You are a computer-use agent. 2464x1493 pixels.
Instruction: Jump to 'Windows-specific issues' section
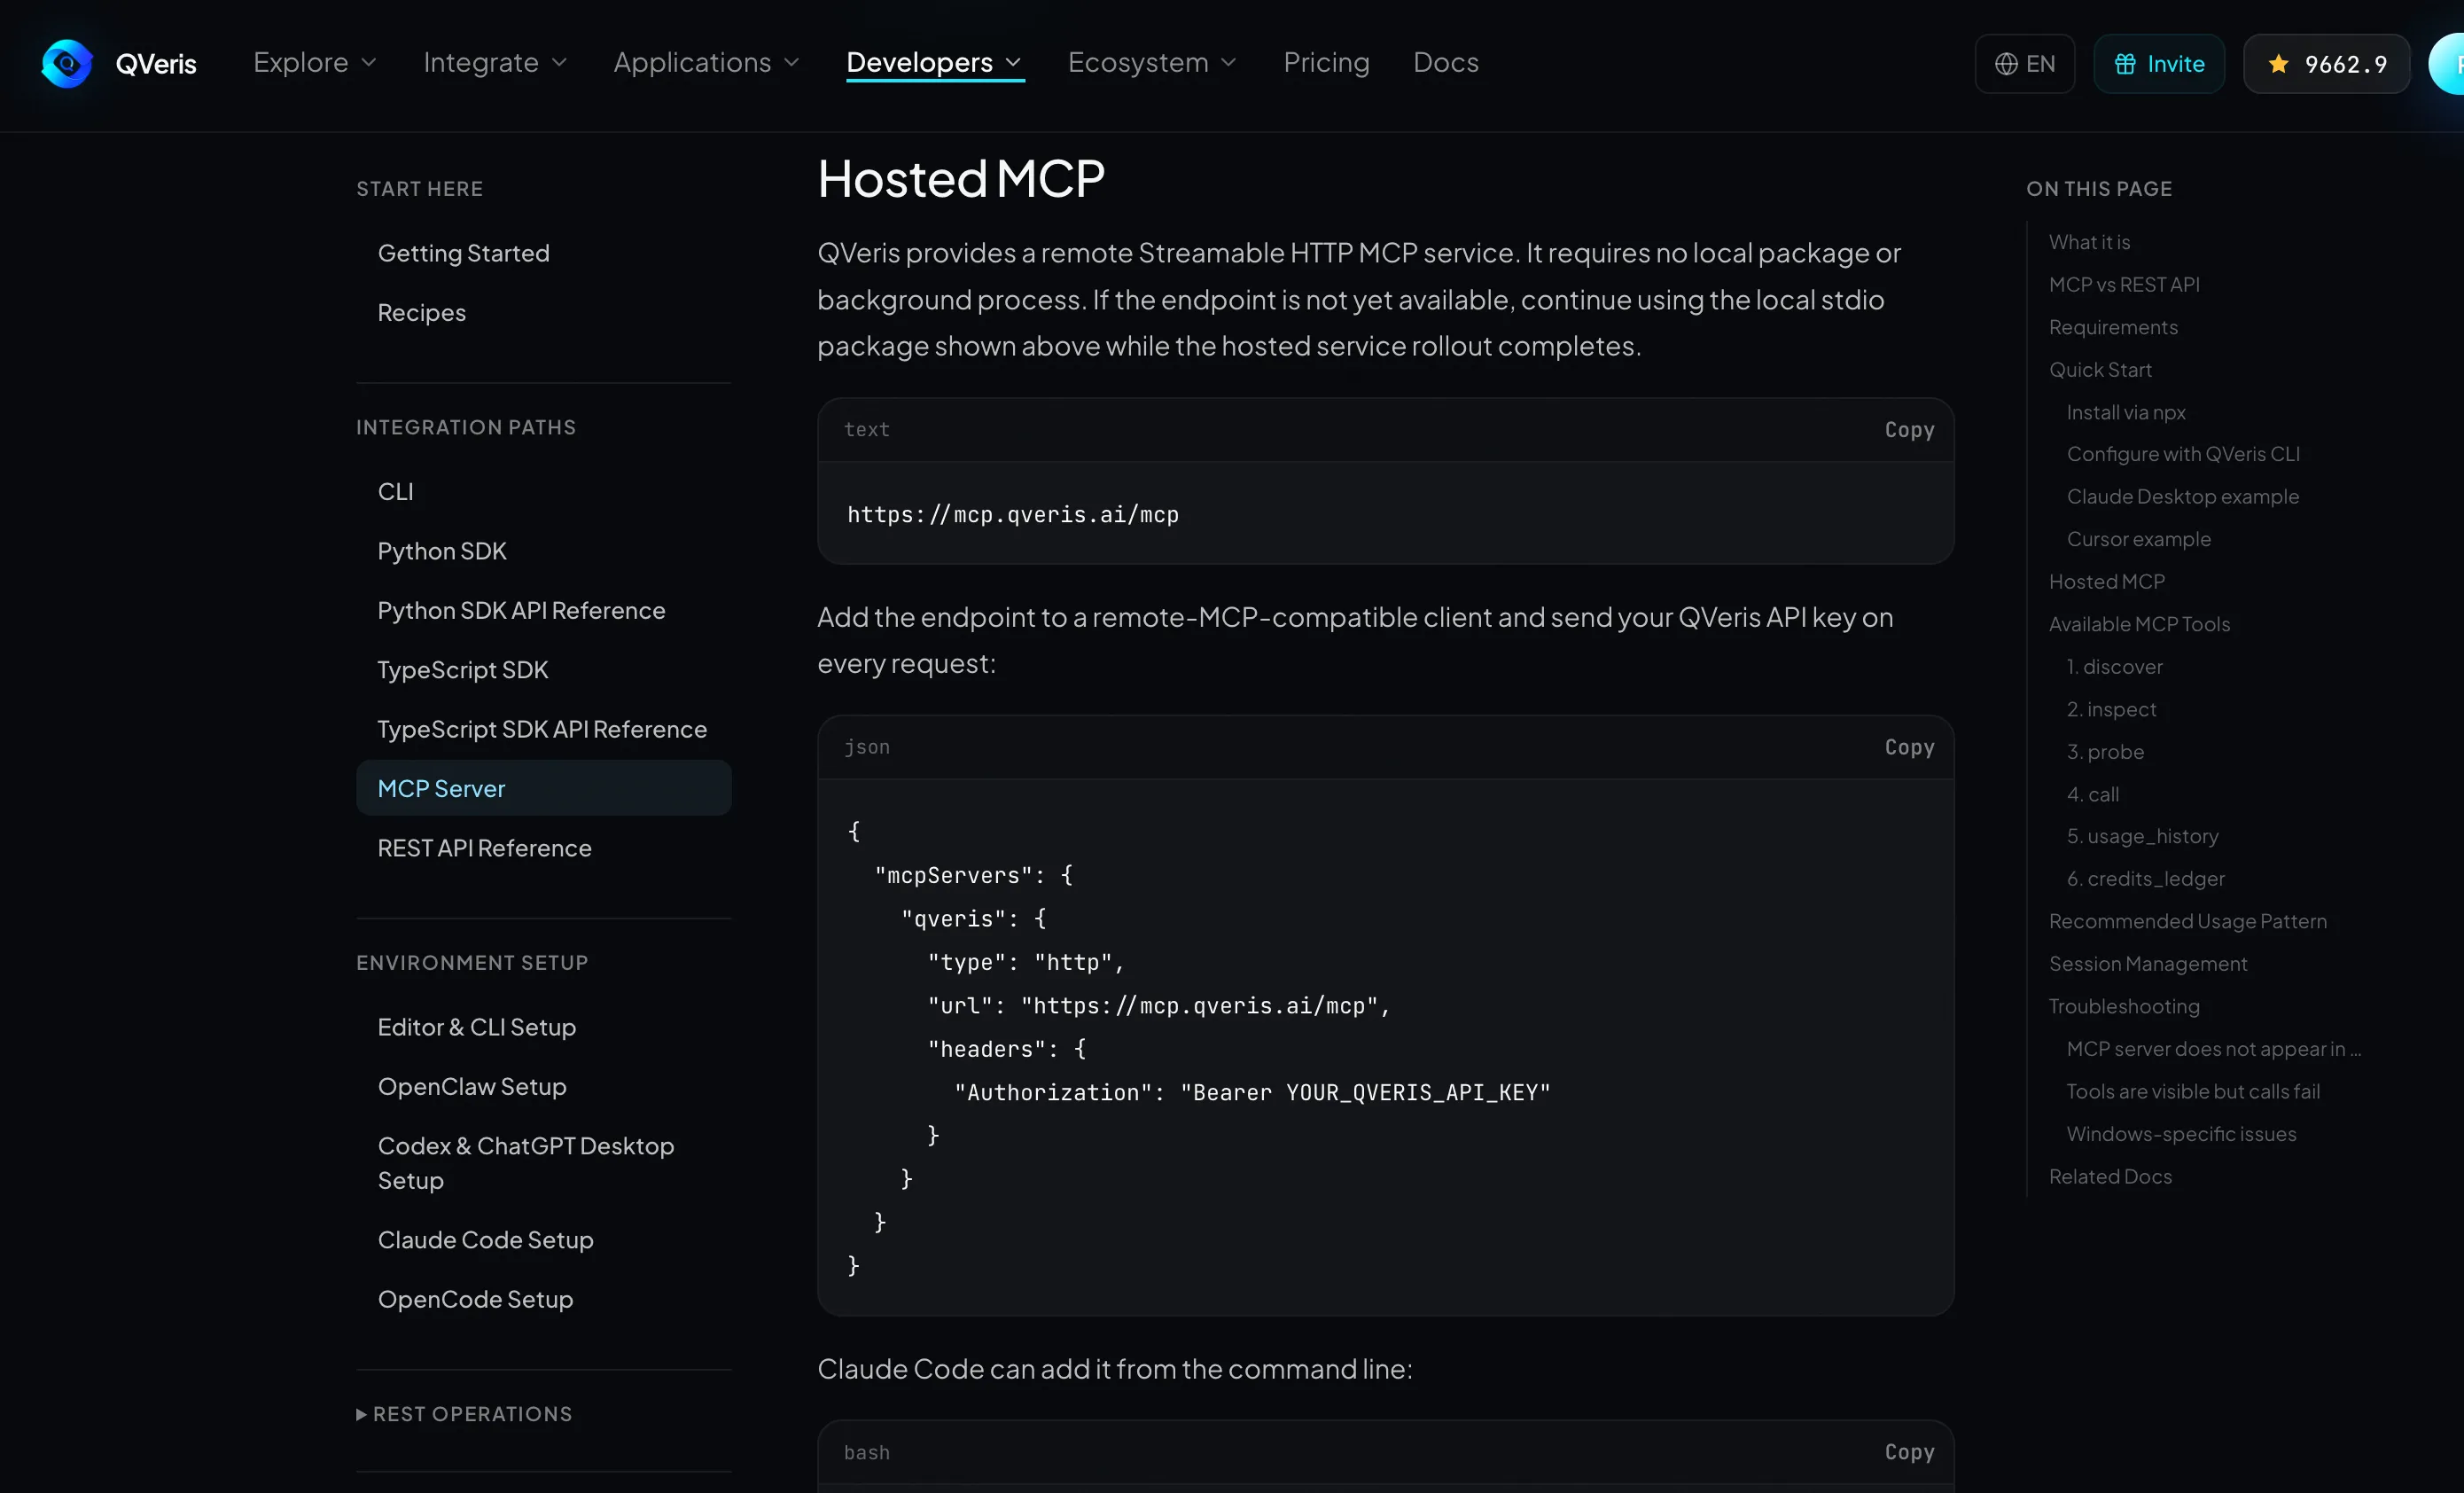point(2181,1134)
